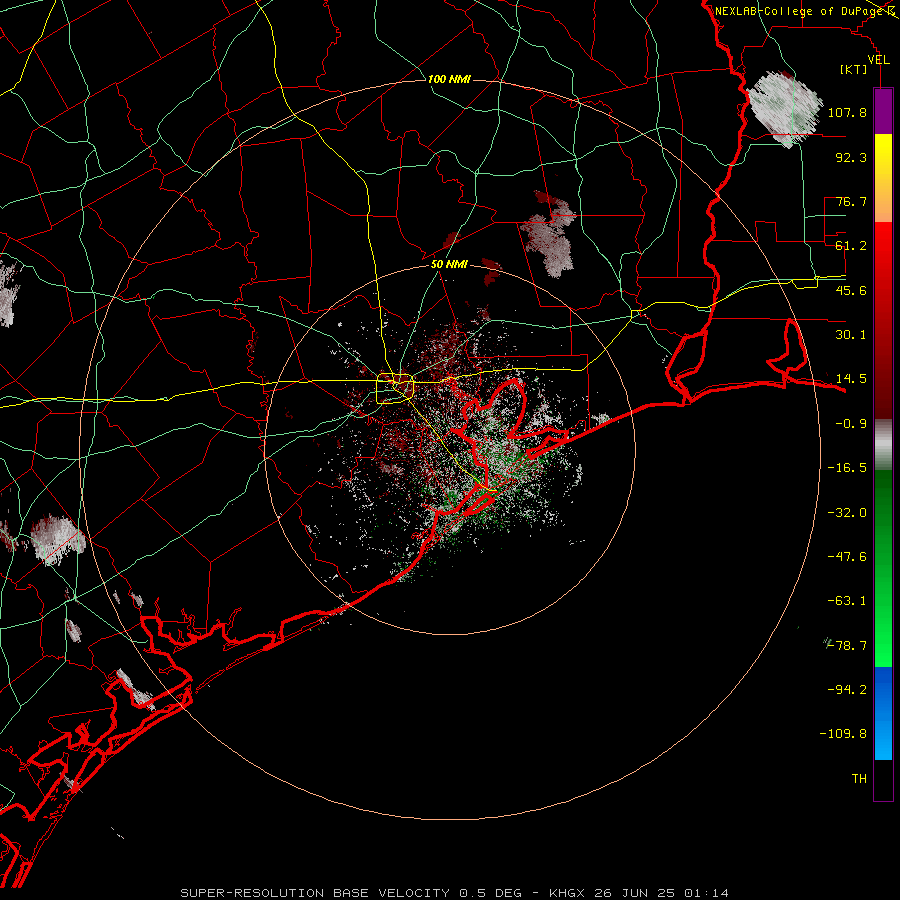Select the 107.8 value on velocity scale
The height and width of the screenshot is (900, 900).
coord(847,112)
